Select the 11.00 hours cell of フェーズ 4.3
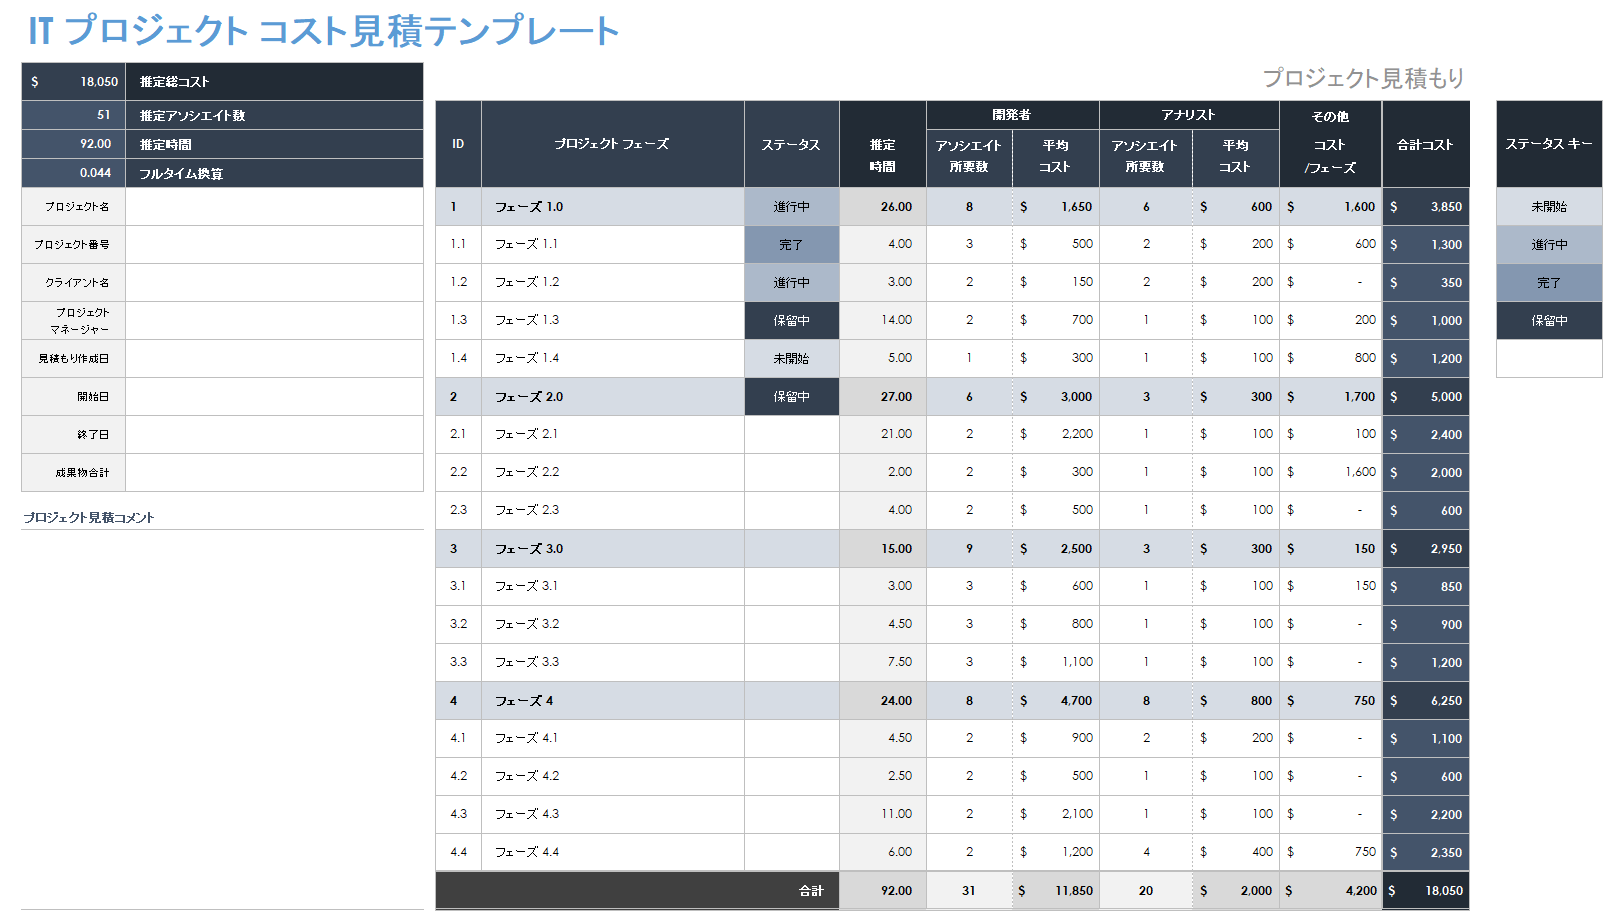This screenshot has height=921, width=1622. pos(883,815)
